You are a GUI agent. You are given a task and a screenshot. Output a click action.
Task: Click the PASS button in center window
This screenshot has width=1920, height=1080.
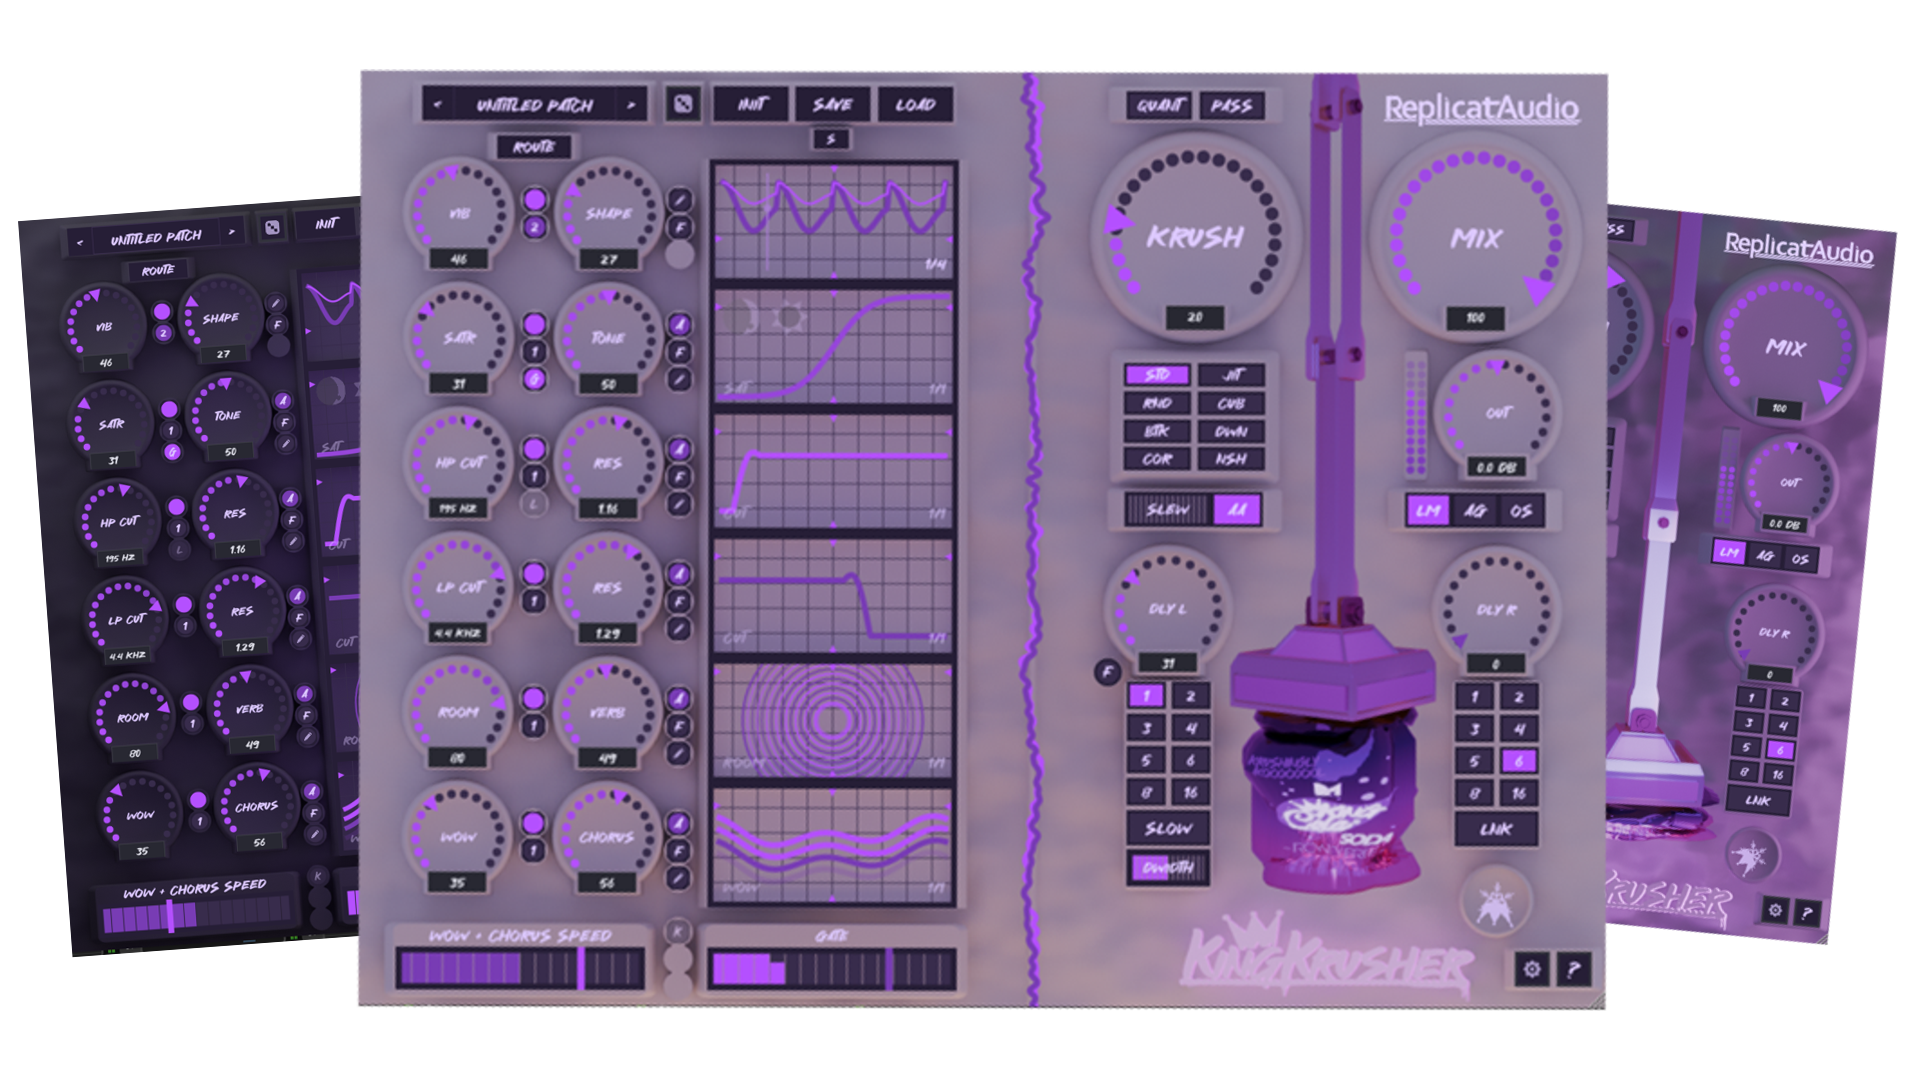tap(1231, 105)
